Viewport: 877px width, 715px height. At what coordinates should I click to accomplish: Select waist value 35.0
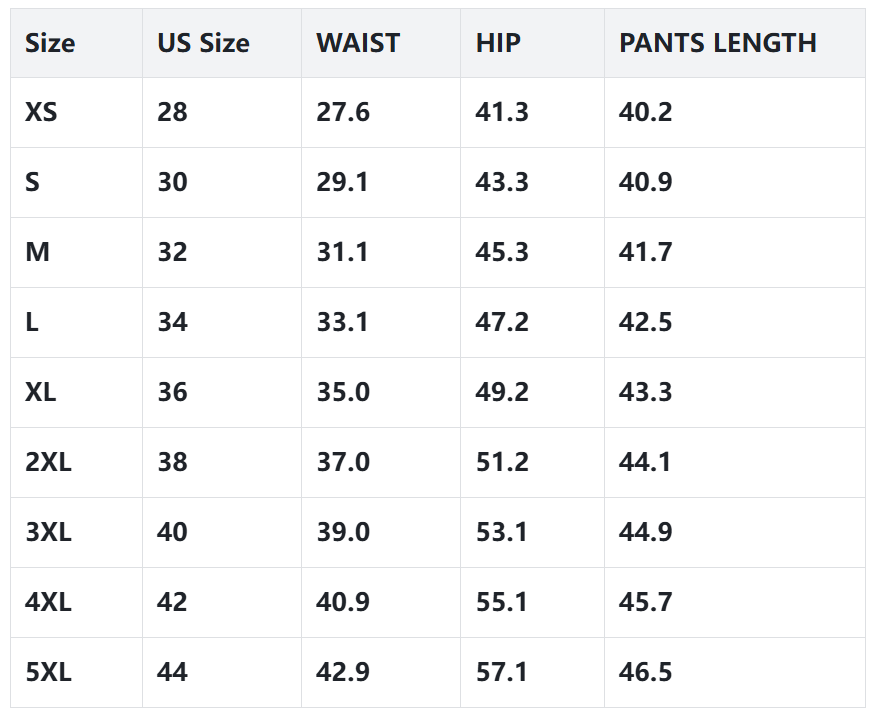(343, 392)
